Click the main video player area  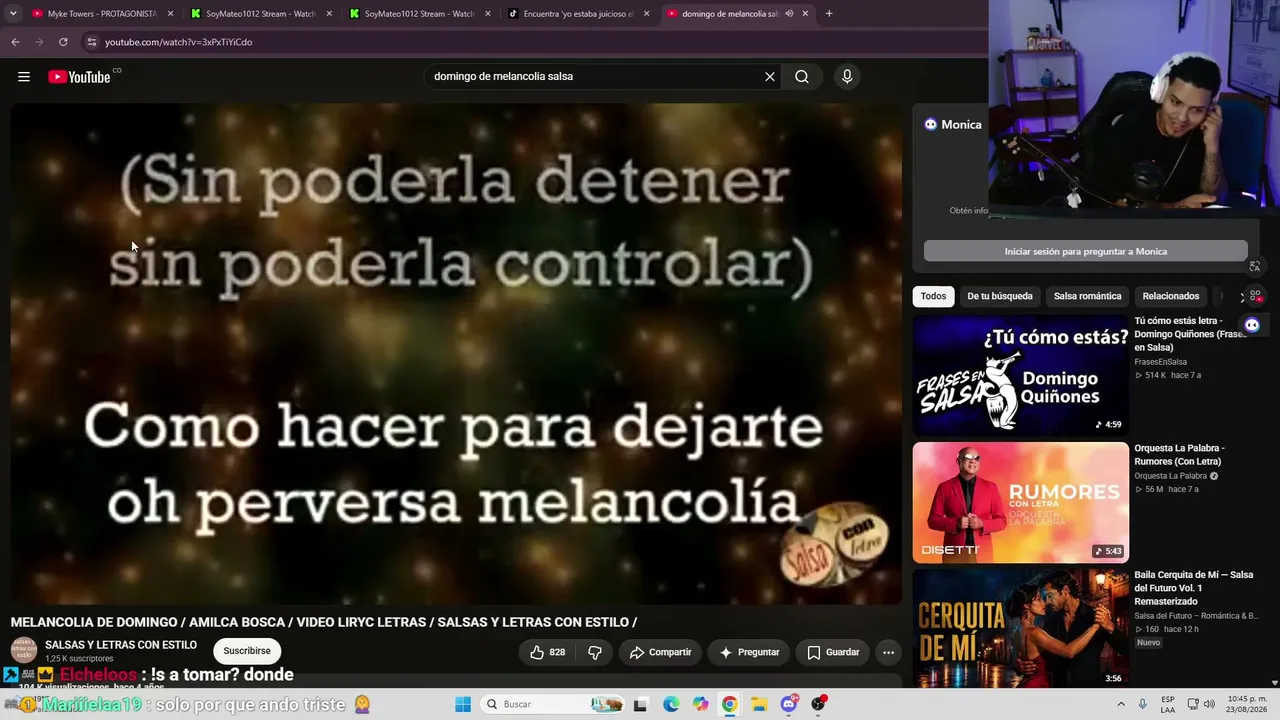456,354
